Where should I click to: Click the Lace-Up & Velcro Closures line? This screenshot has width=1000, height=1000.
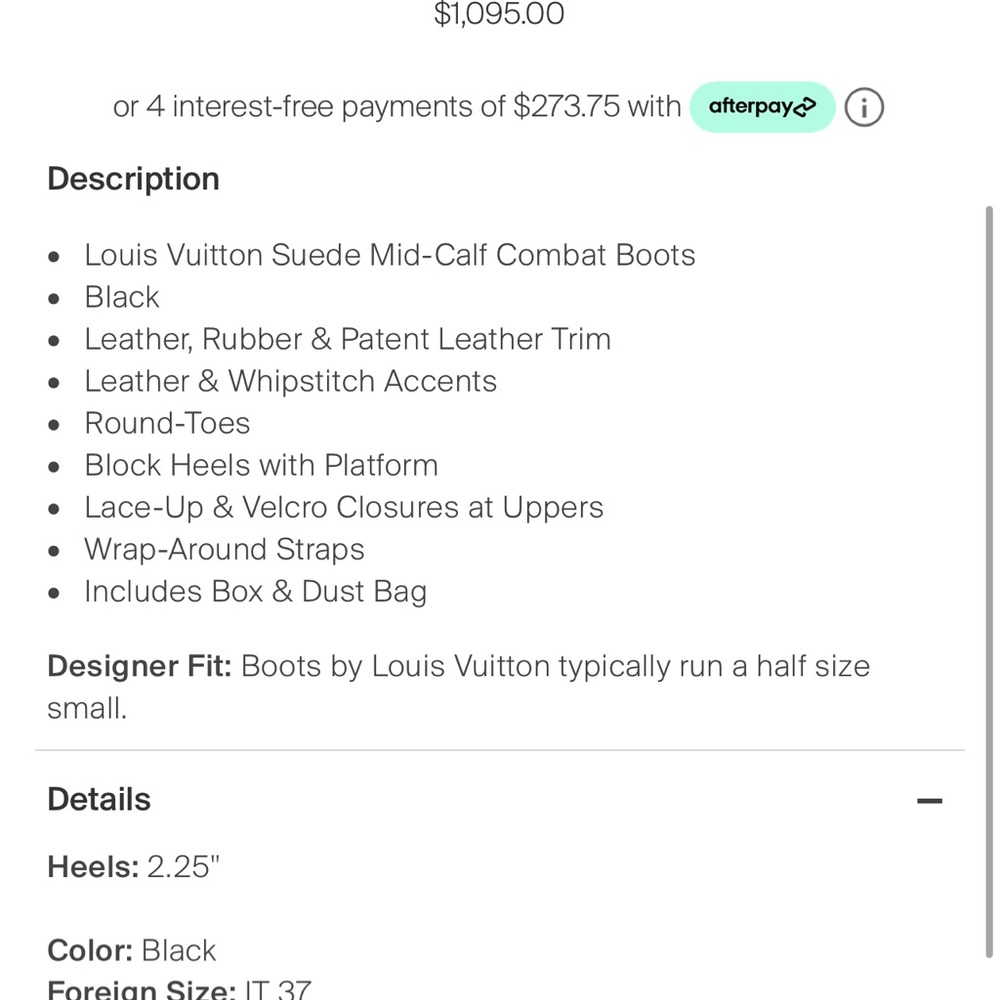343,507
